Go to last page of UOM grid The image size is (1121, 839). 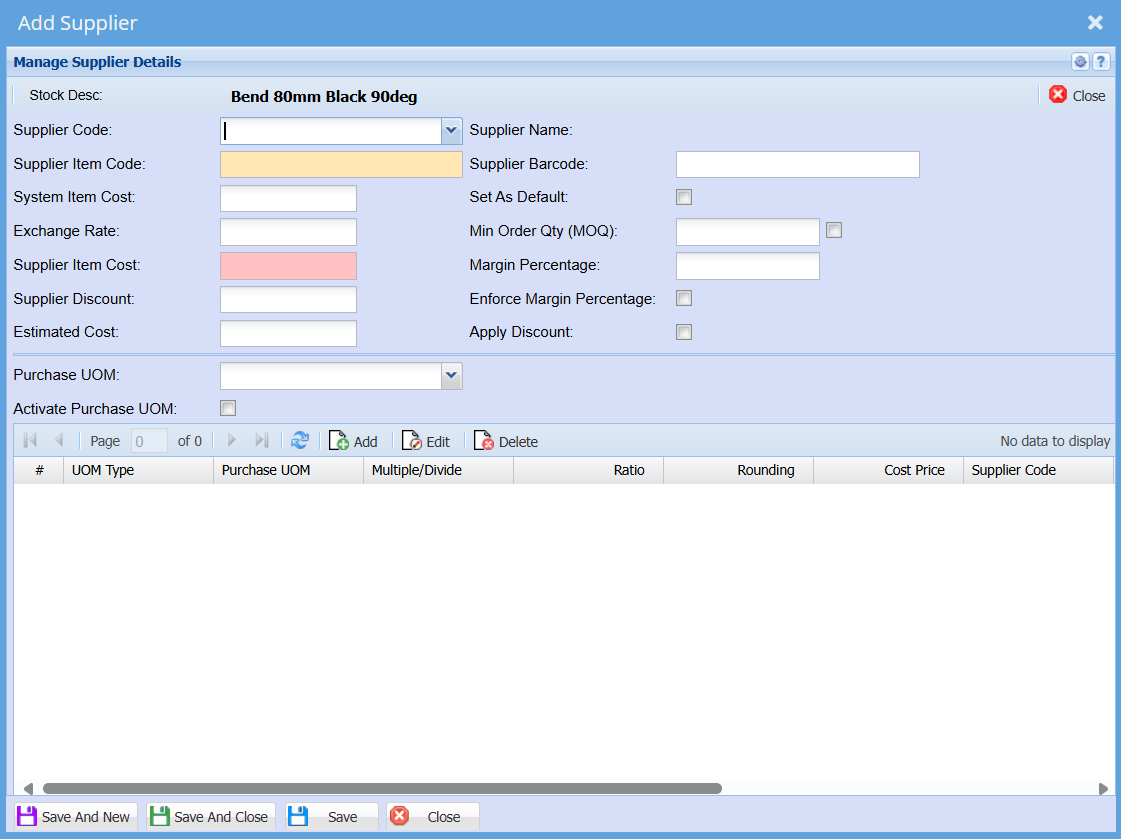tap(262, 440)
